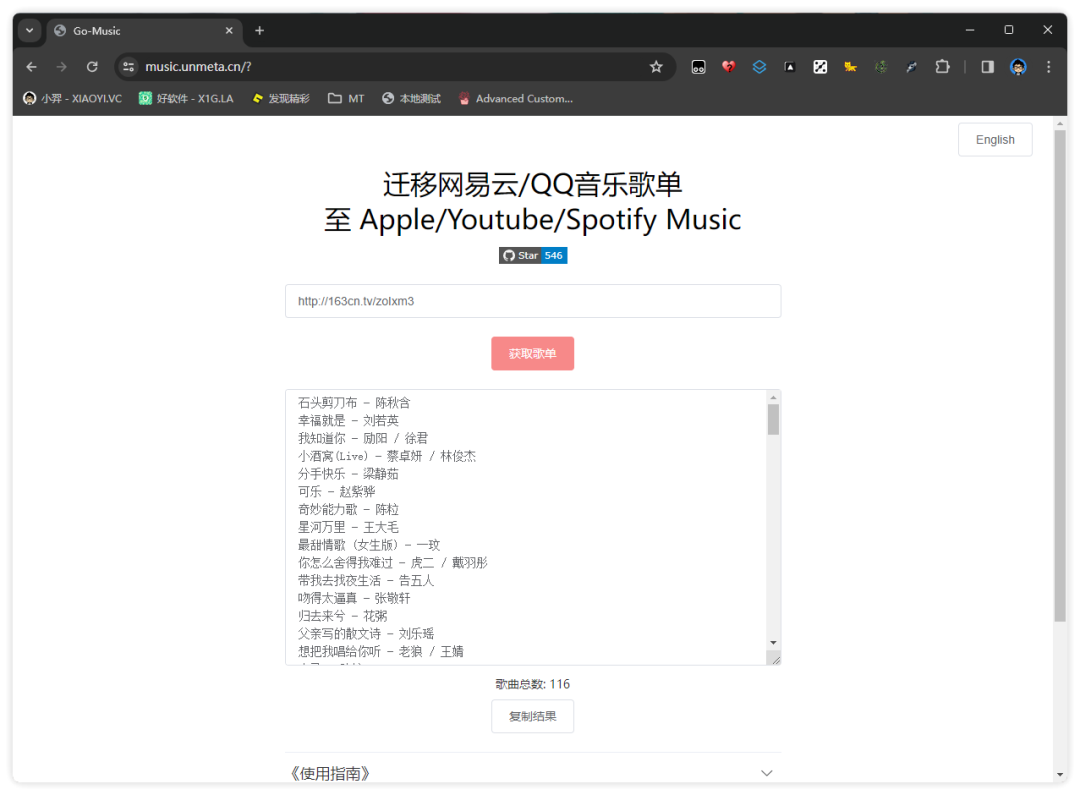Screen dimensions: 1080x795
Task: Click the address bar URL music.unmeta.cn
Action: click(198, 67)
